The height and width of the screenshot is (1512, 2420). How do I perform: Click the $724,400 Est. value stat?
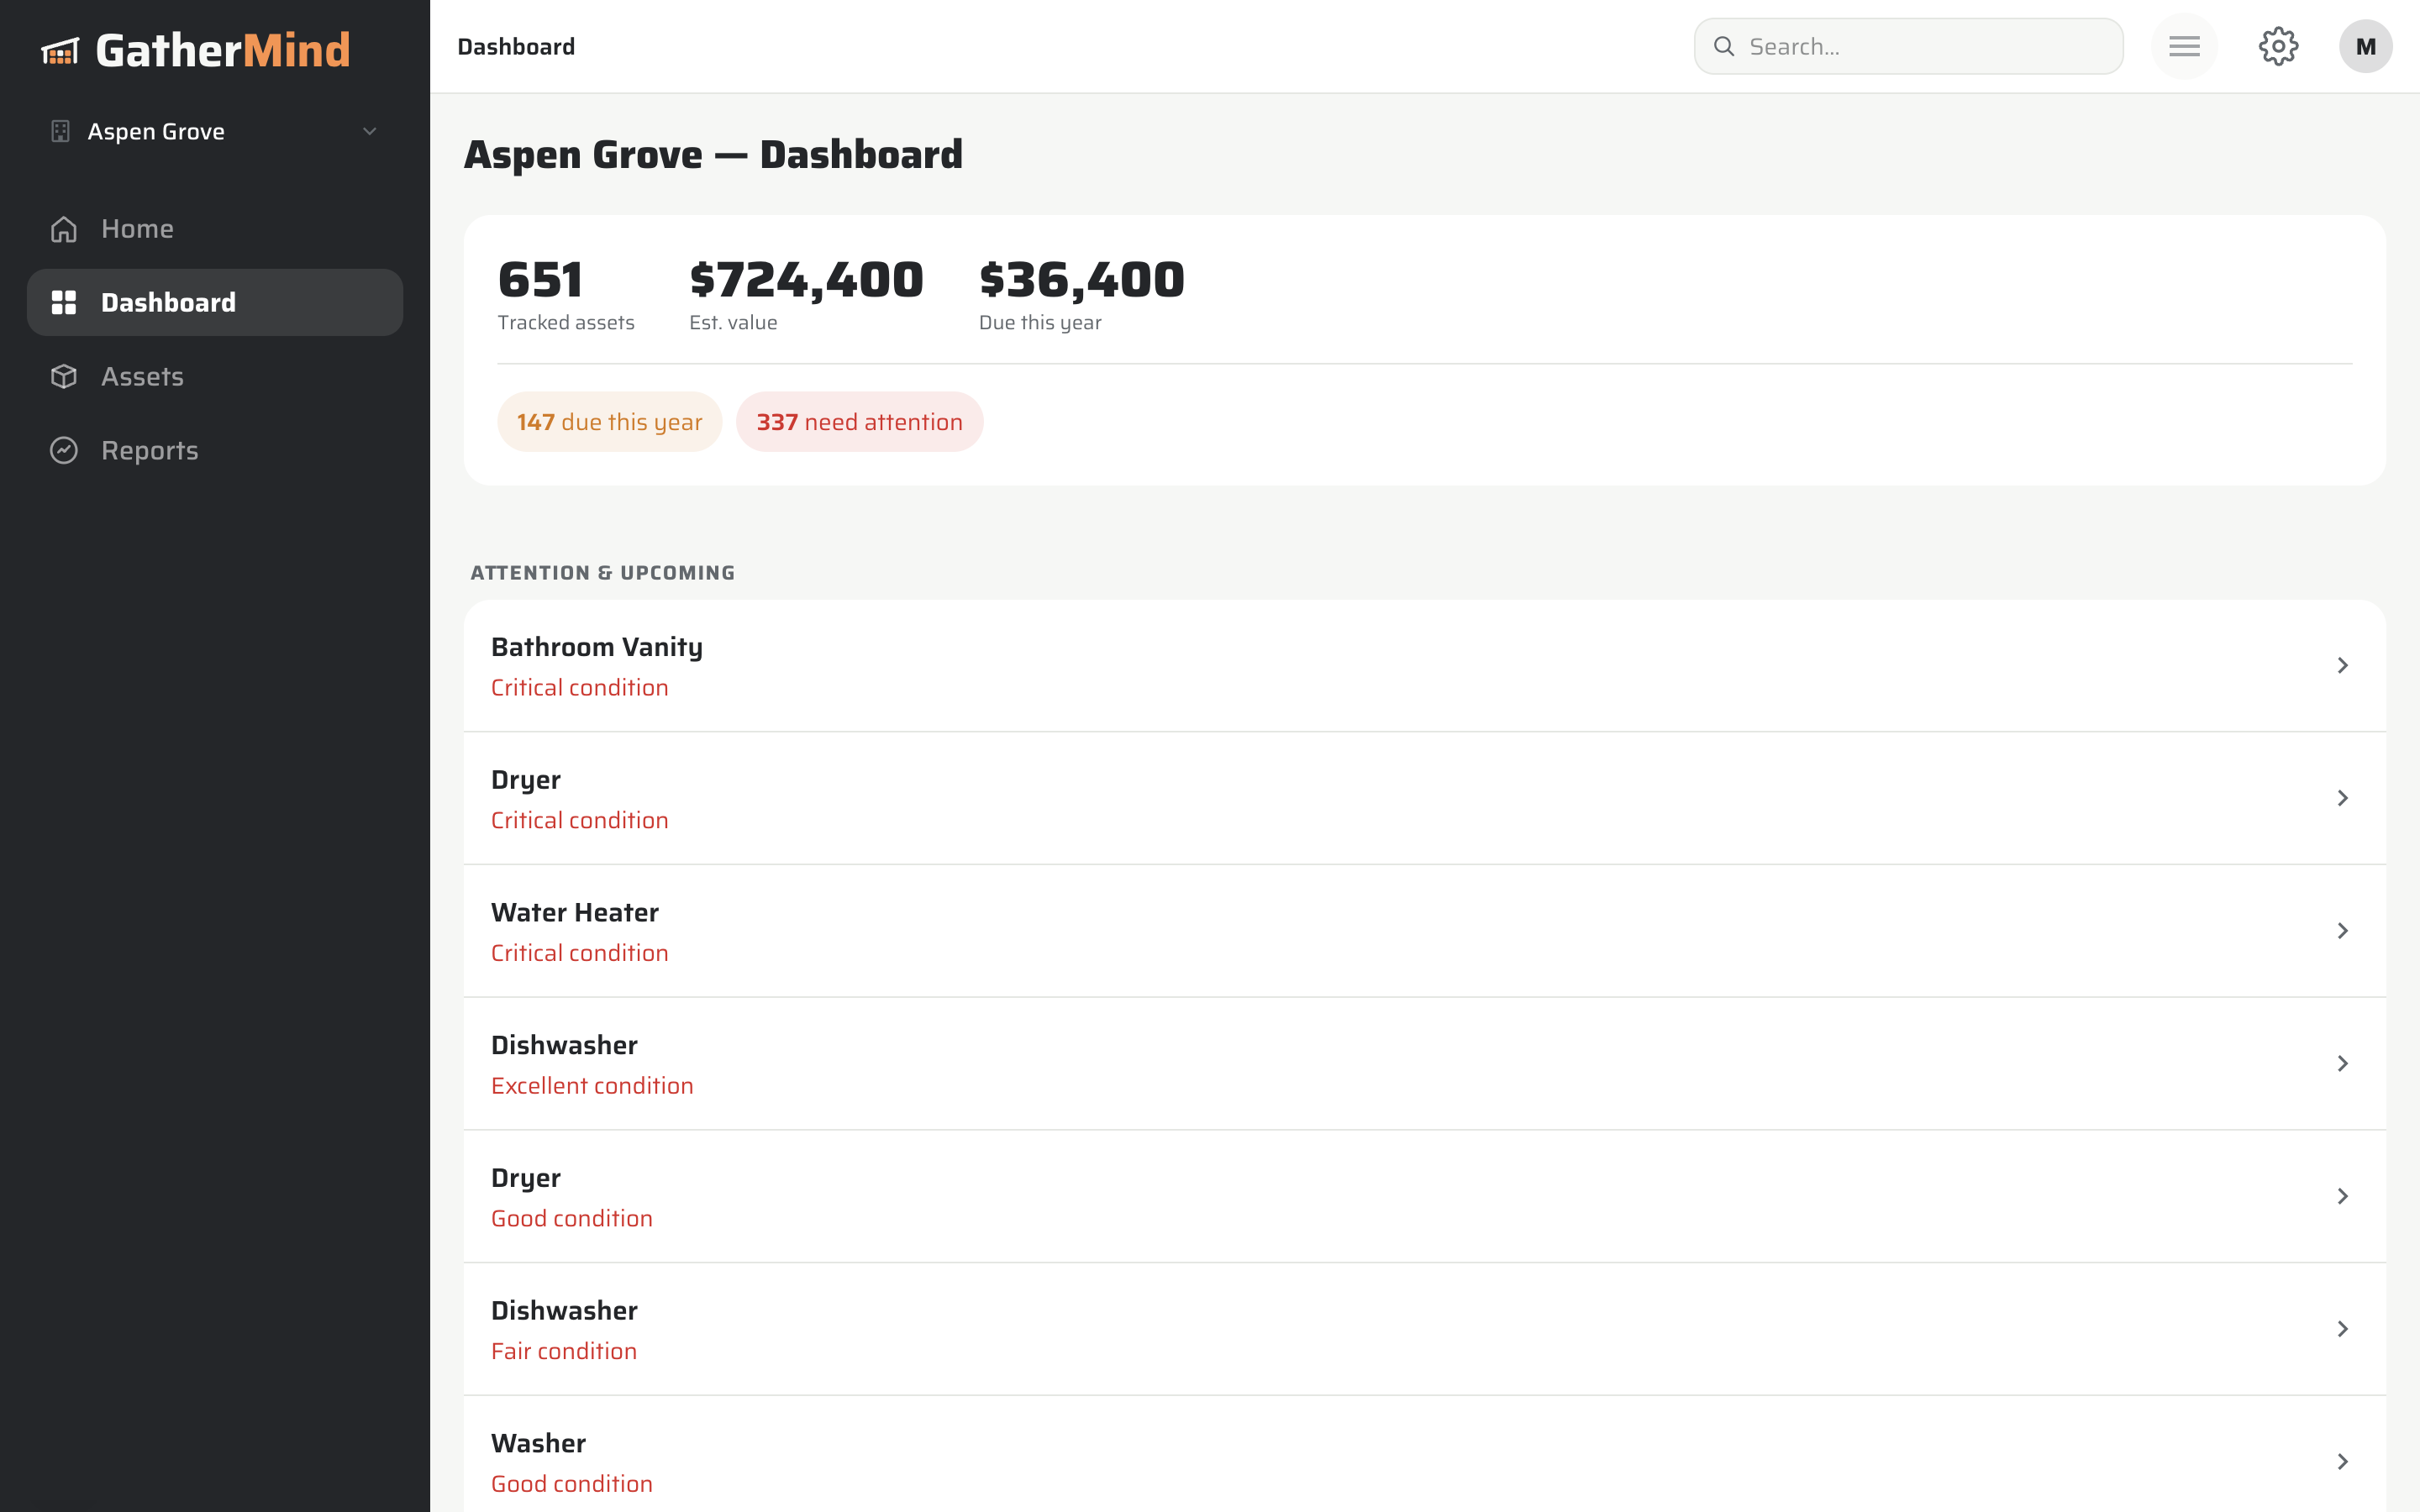(x=806, y=294)
